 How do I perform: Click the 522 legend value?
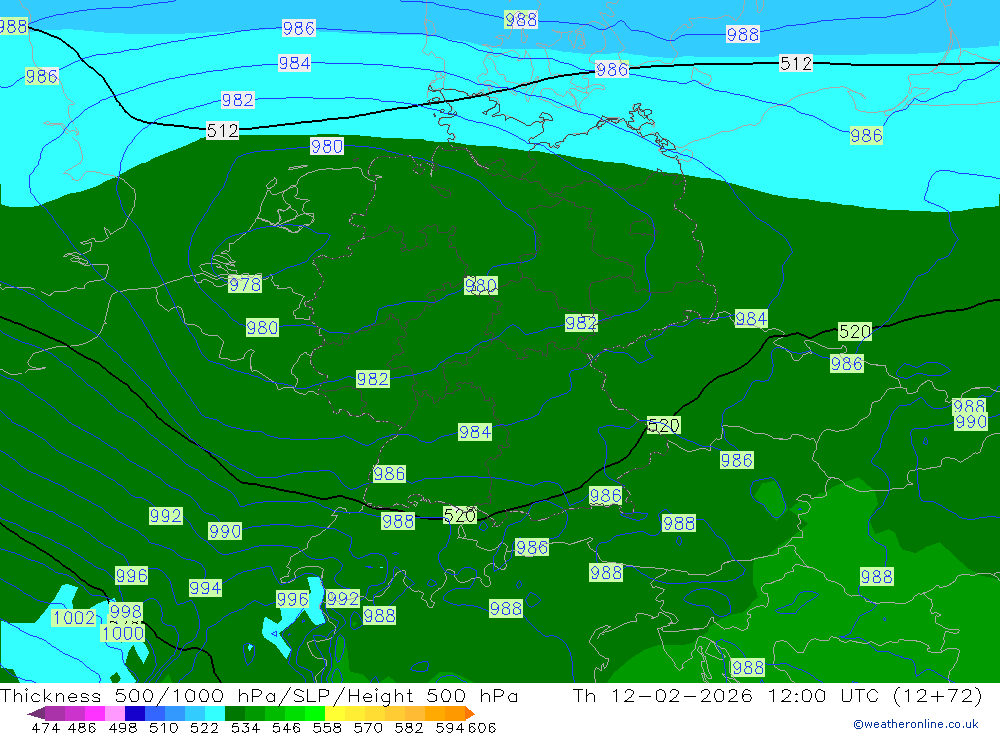click(x=204, y=727)
